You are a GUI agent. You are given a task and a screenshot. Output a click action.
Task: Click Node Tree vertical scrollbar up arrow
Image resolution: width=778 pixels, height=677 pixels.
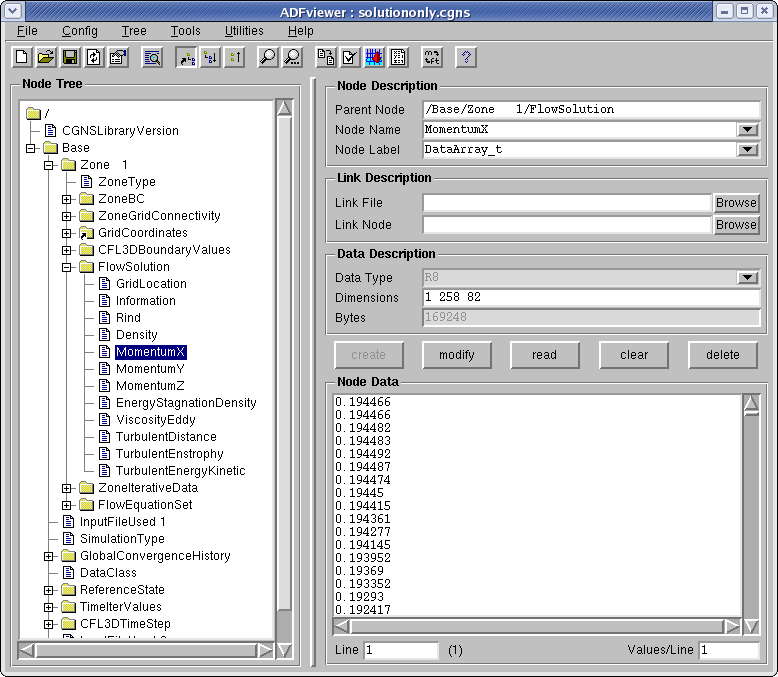click(x=284, y=108)
